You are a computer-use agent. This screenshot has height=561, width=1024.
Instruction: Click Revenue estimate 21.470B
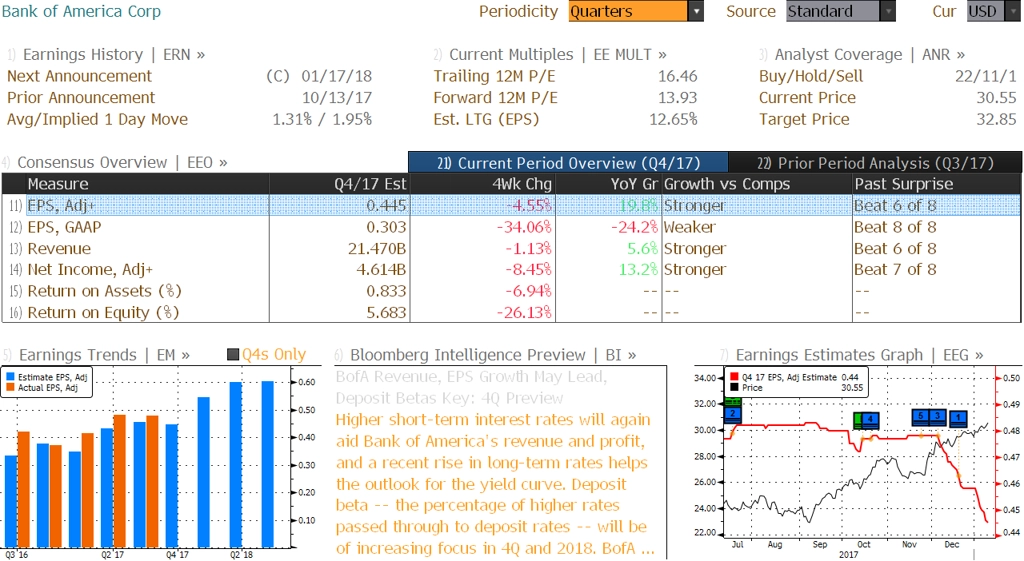point(377,248)
